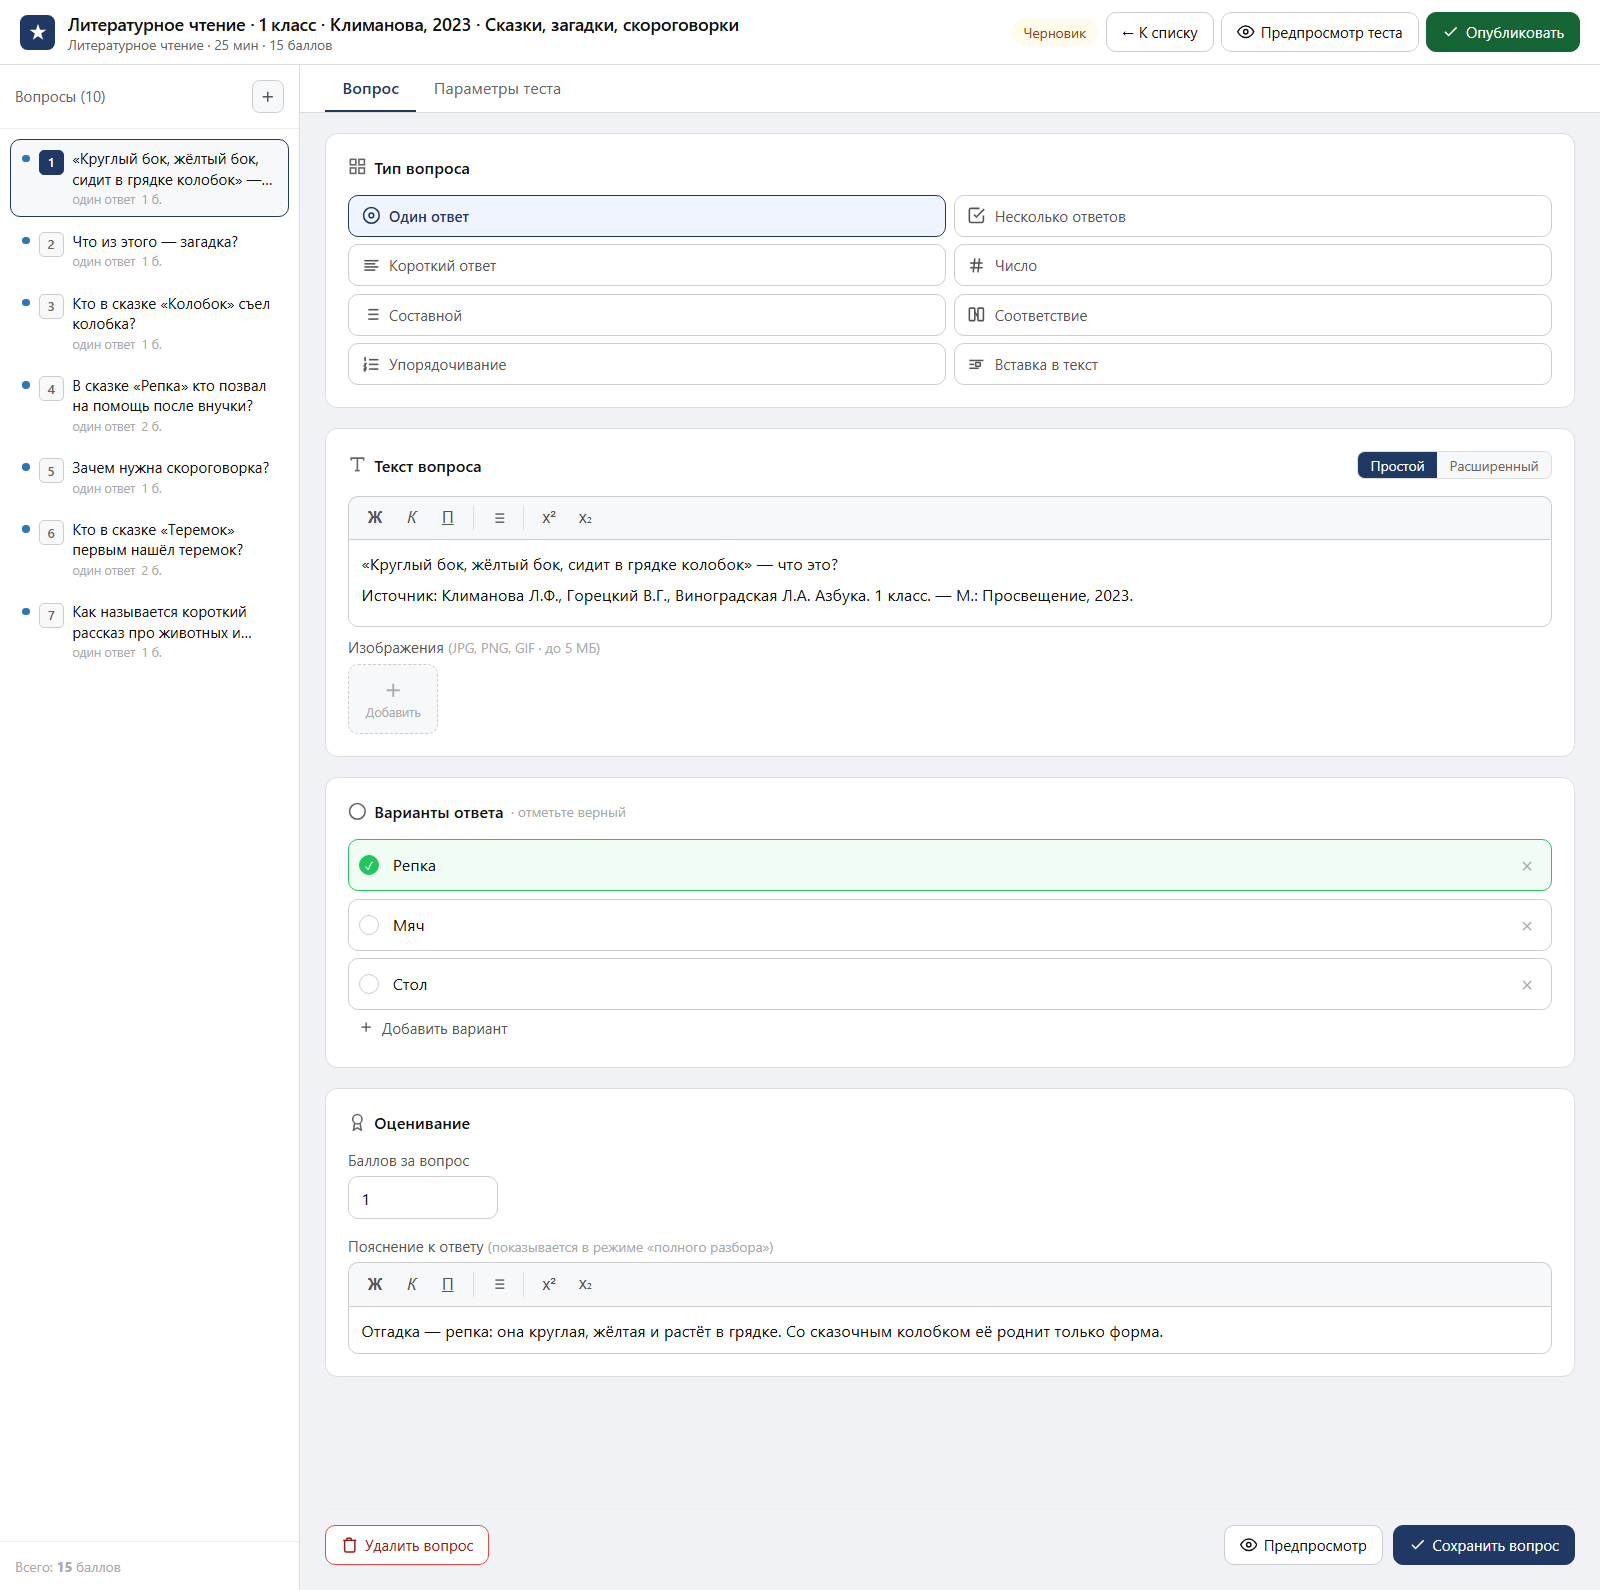Remove the answer option Мяч
This screenshot has width=1600, height=1590.
pos(1527,926)
